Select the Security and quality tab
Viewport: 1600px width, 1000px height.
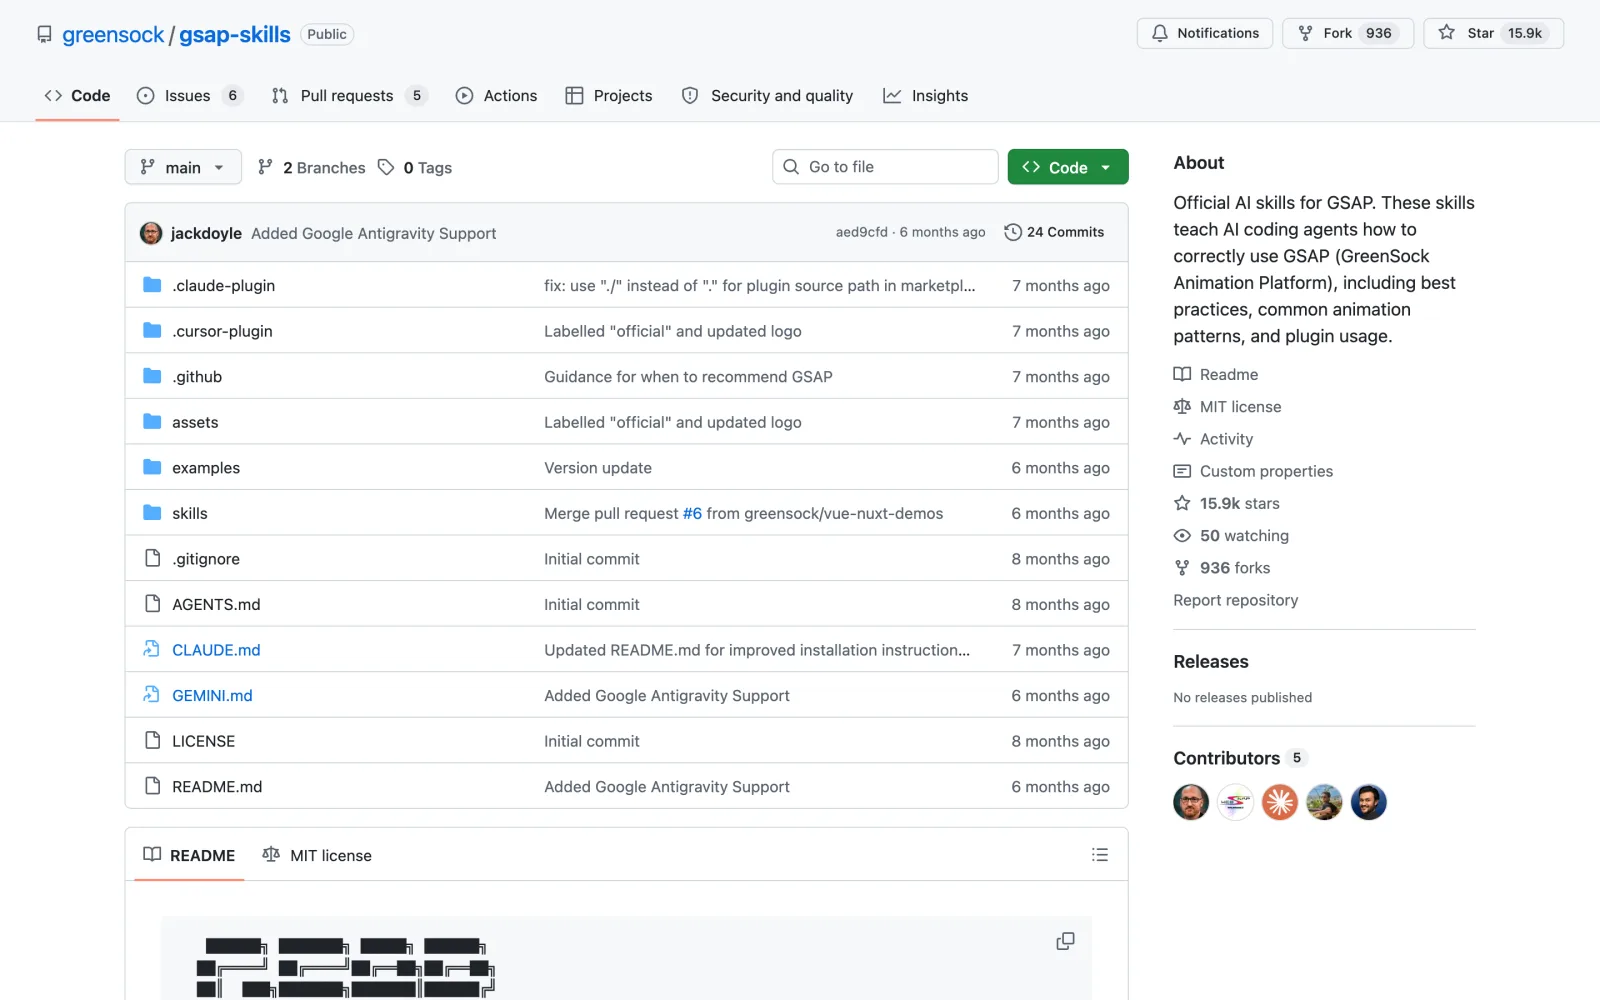pyautogui.click(x=768, y=96)
